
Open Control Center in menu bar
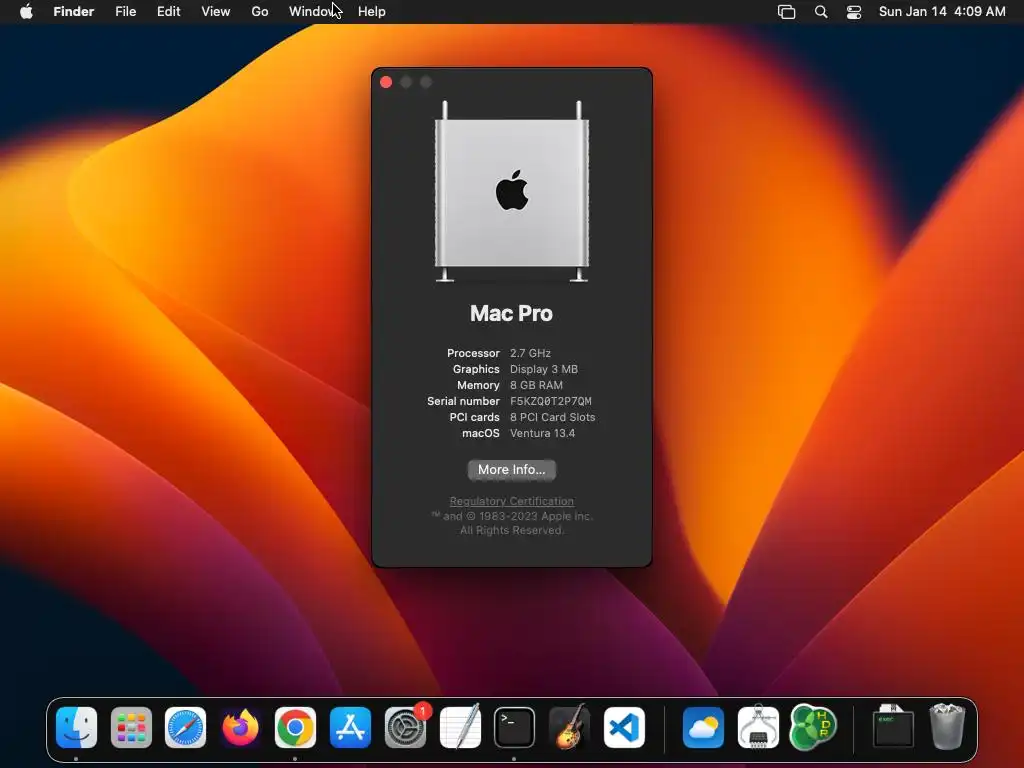click(x=854, y=12)
